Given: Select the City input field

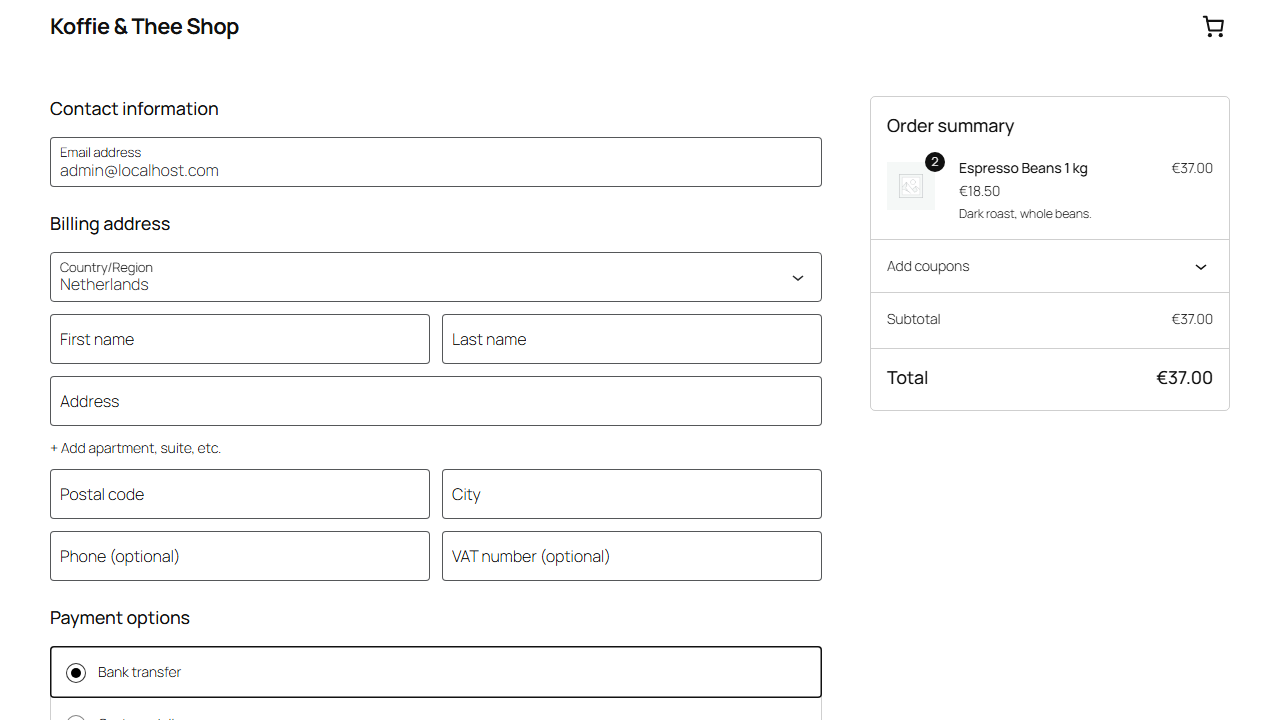Looking at the screenshot, I should 632,494.
